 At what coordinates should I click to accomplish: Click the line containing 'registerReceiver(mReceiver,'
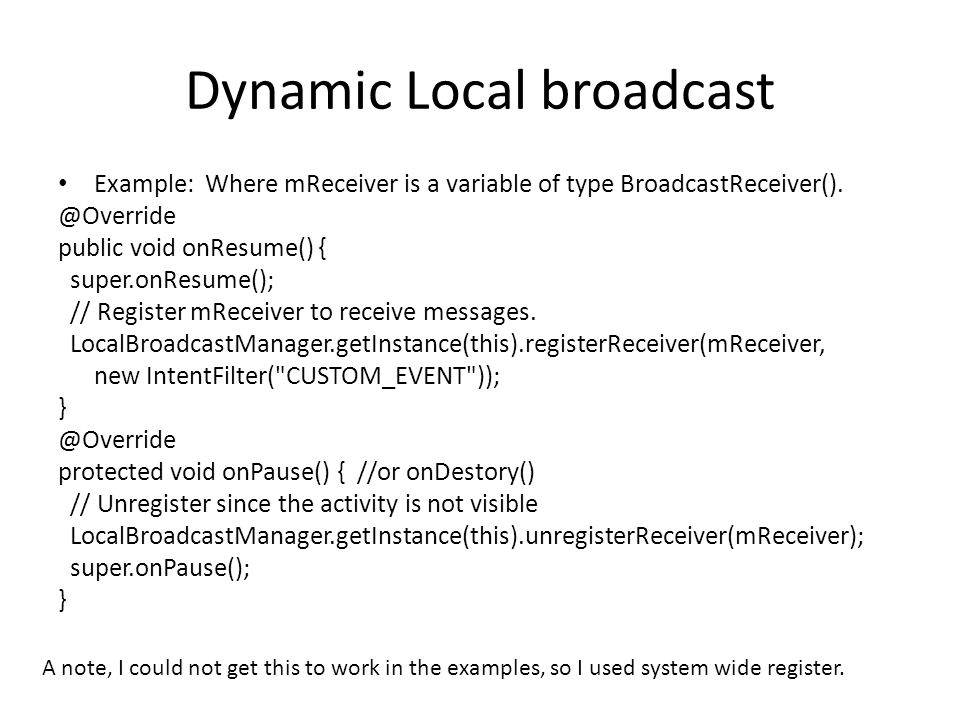pos(448,344)
